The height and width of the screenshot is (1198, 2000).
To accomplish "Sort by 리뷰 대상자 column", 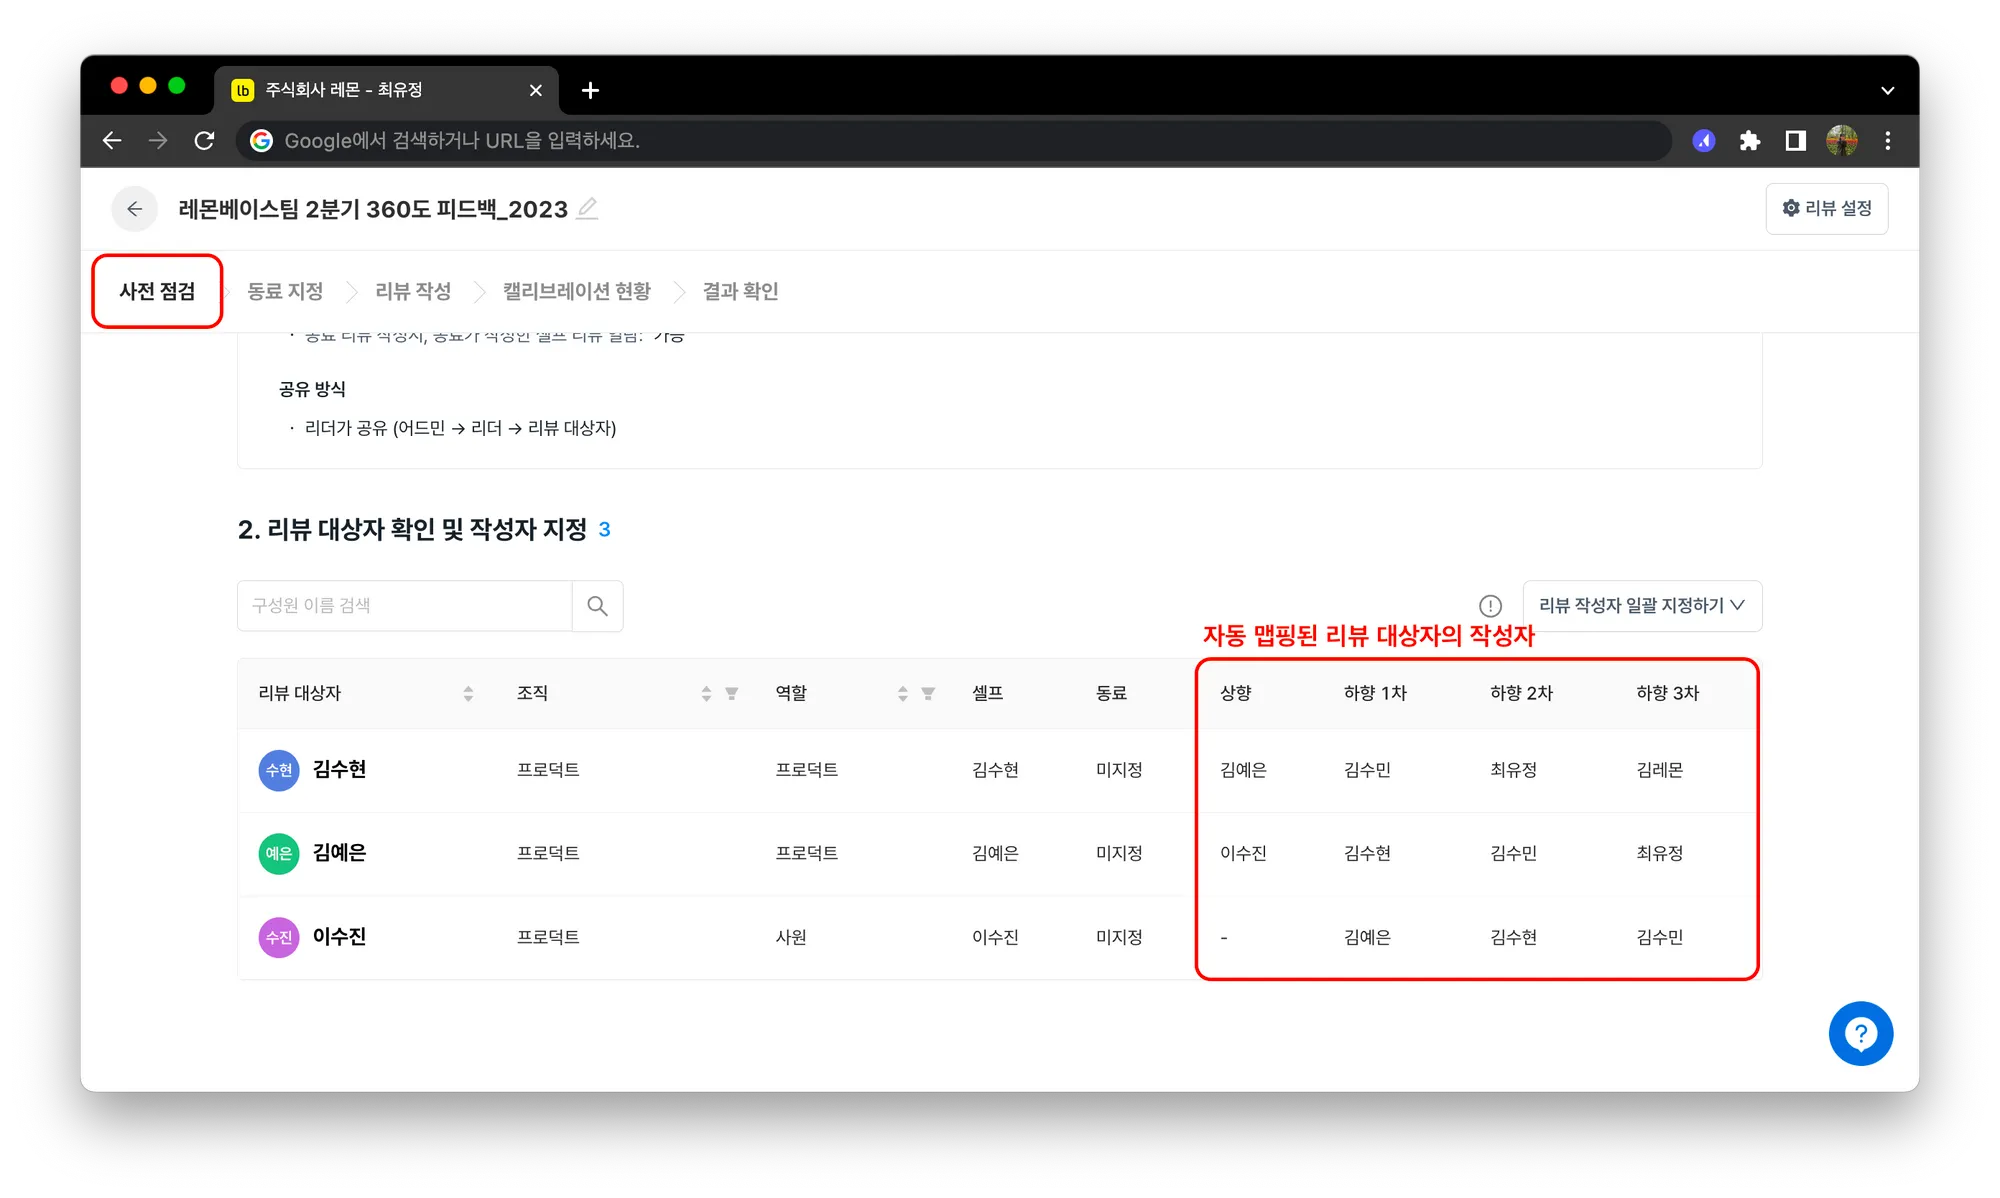I will [468, 693].
